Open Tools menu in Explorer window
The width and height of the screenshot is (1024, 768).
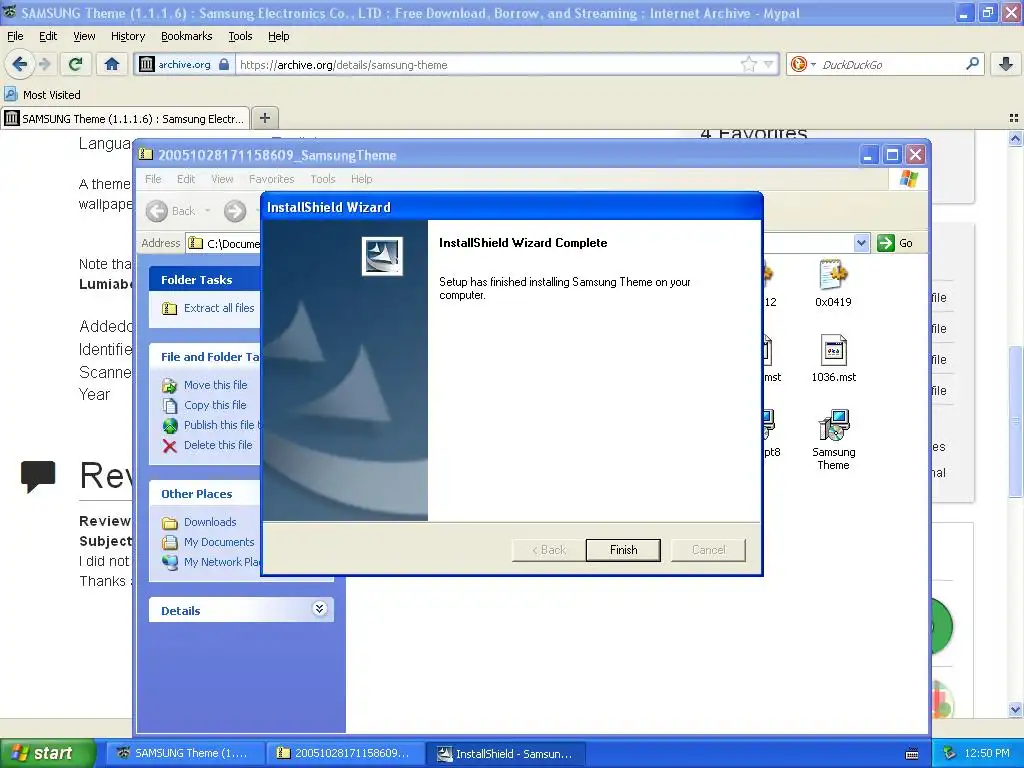[x=323, y=179]
